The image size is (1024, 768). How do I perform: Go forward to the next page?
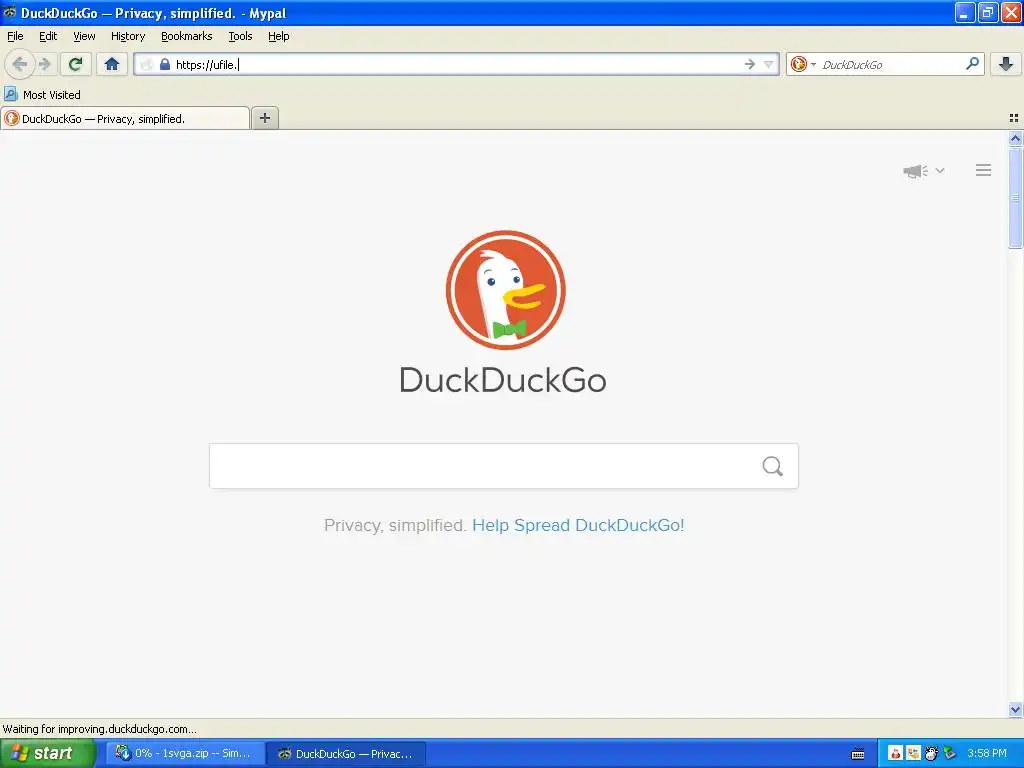click(x=45, y=64)
